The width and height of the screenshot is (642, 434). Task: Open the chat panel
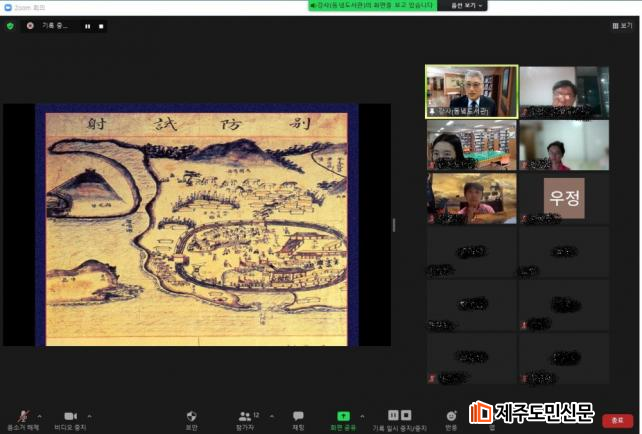click(298, 416)
